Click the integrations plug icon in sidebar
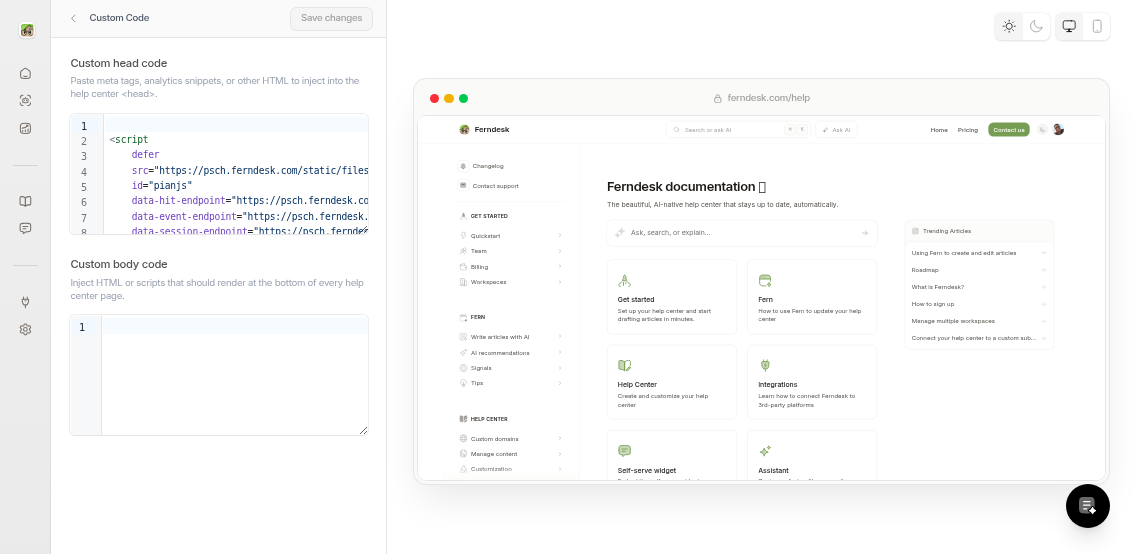This screenshot has width=1136, height=554. click(25, 302)
